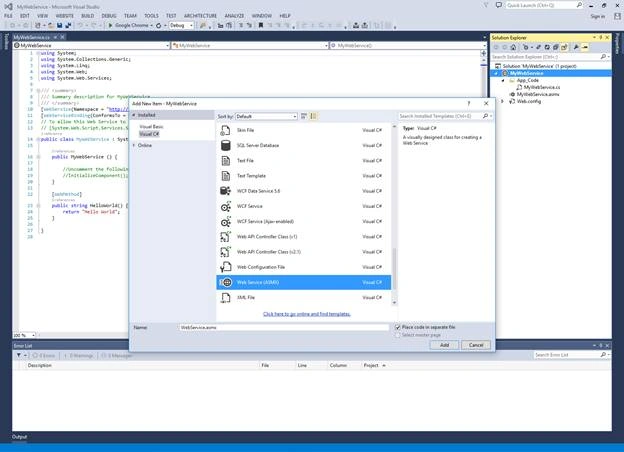Select Visual Basic under Installed templates
Image resolution: width=624 pixels, height=452 pixels.
pyautogui.click(x=151, y=127)
